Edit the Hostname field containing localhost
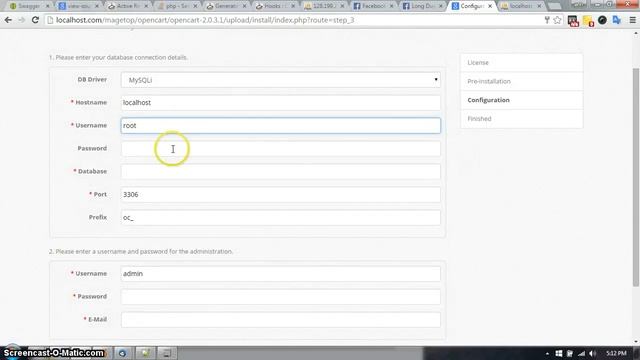The height and width of the screenshot is (360, 640). [x=280, y=102]
